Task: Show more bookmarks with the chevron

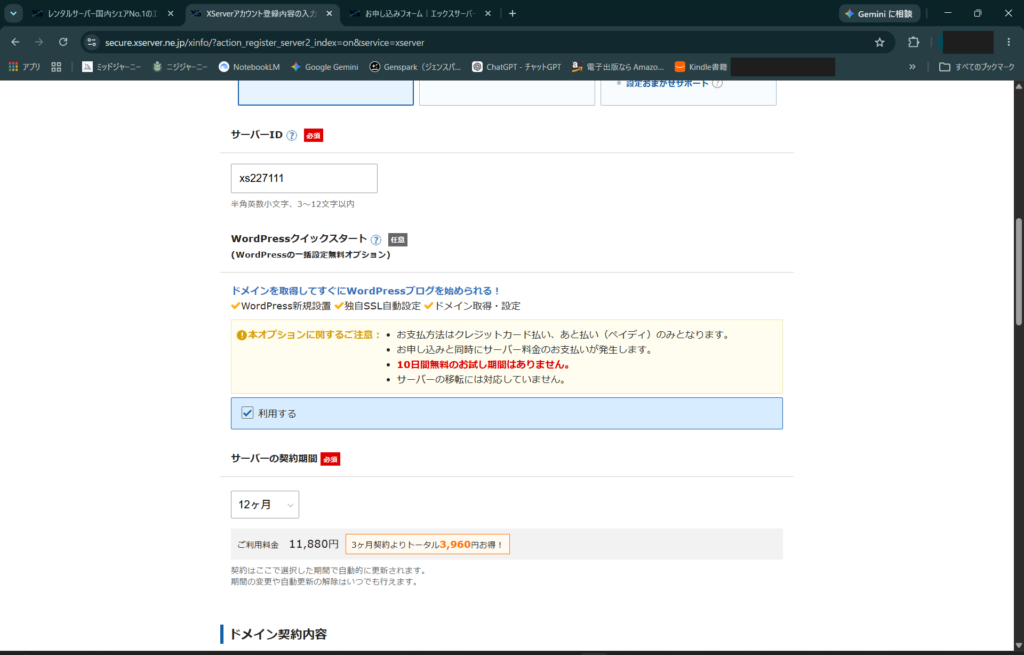Action: (x=912, y=67)
